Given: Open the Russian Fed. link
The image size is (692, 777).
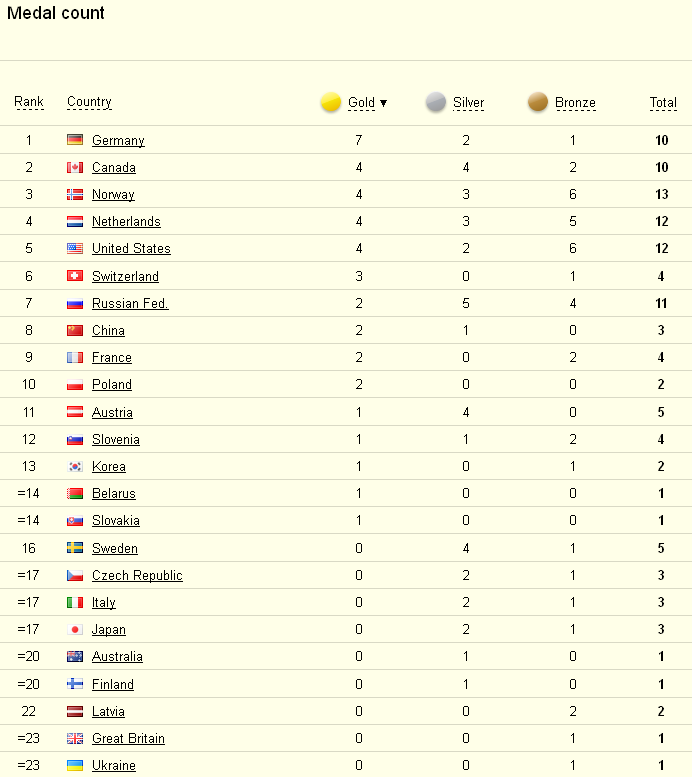Looking at the screenshot, I should pos(130,303).
